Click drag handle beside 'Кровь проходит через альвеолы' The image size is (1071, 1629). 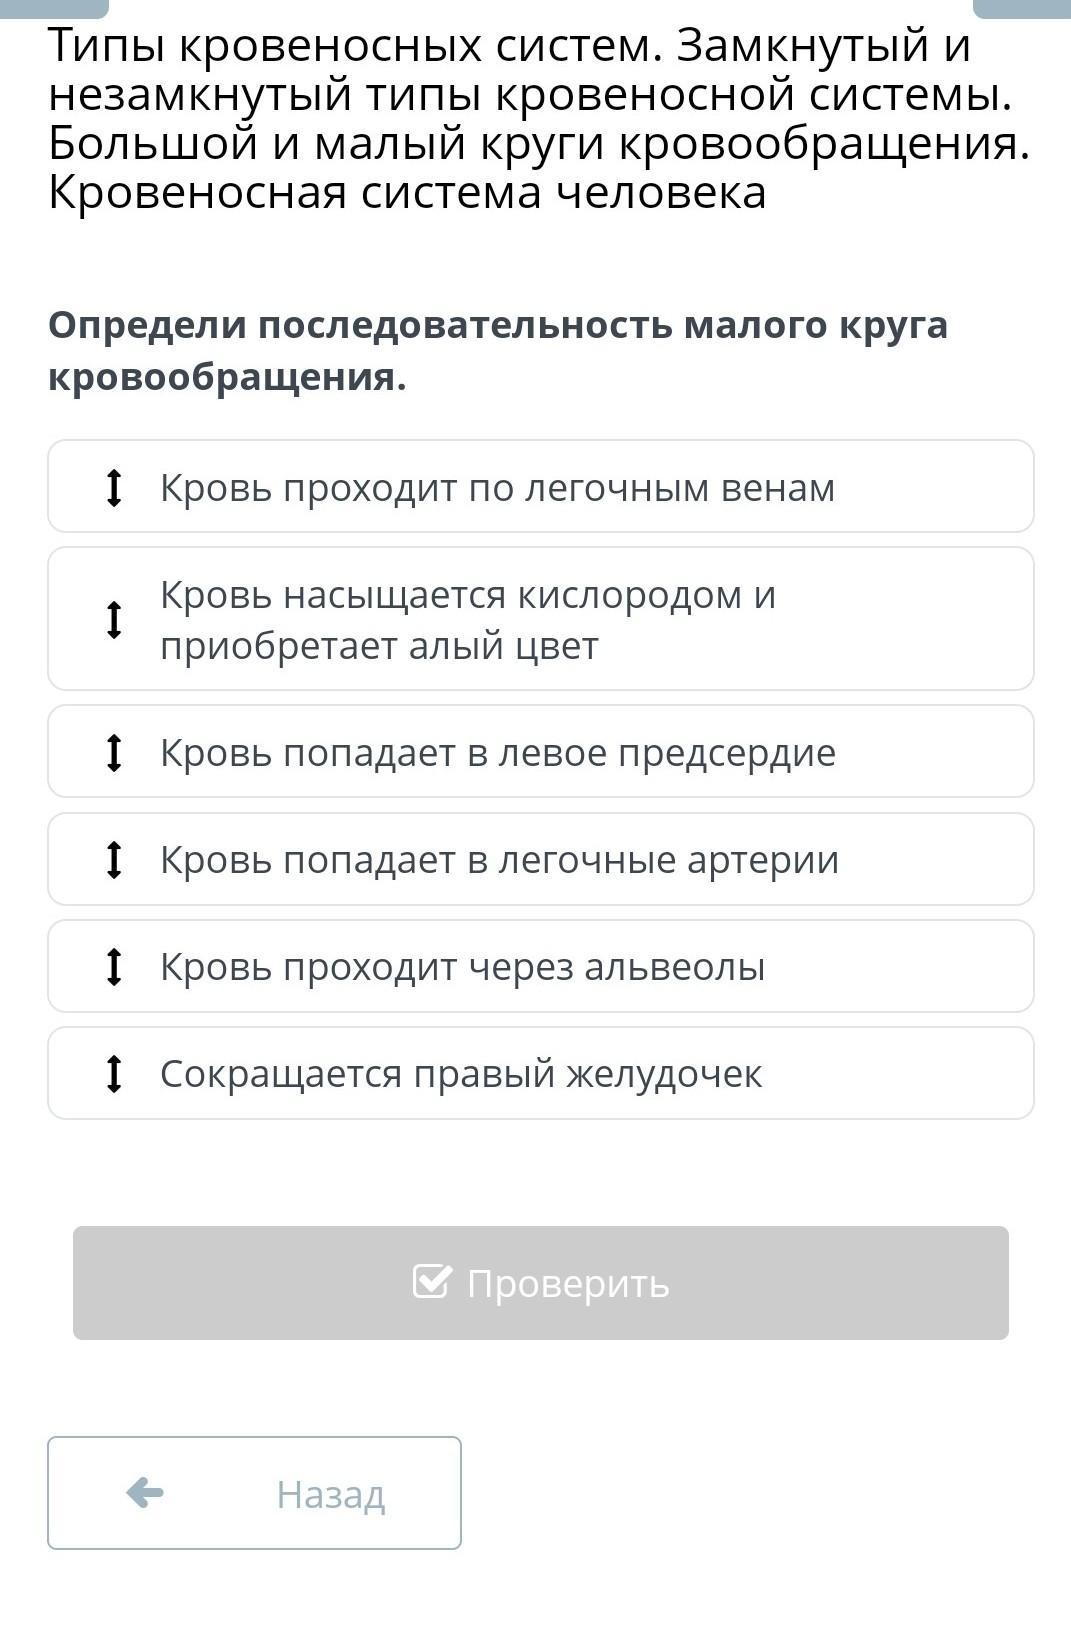point(114,966)
